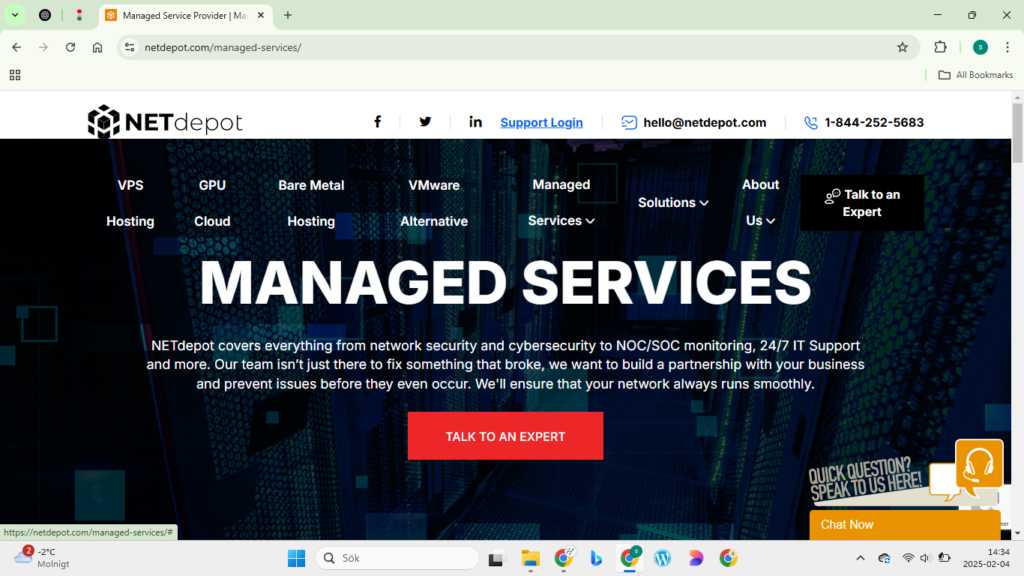
Task: Open the apps grid in bookmarks bar
Action: point(15,75)
